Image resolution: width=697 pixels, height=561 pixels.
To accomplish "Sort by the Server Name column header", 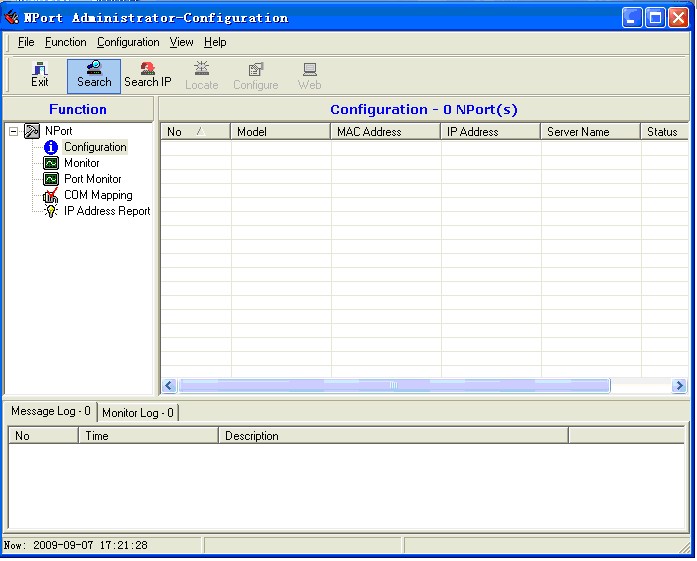I will (x=591, y=132).
